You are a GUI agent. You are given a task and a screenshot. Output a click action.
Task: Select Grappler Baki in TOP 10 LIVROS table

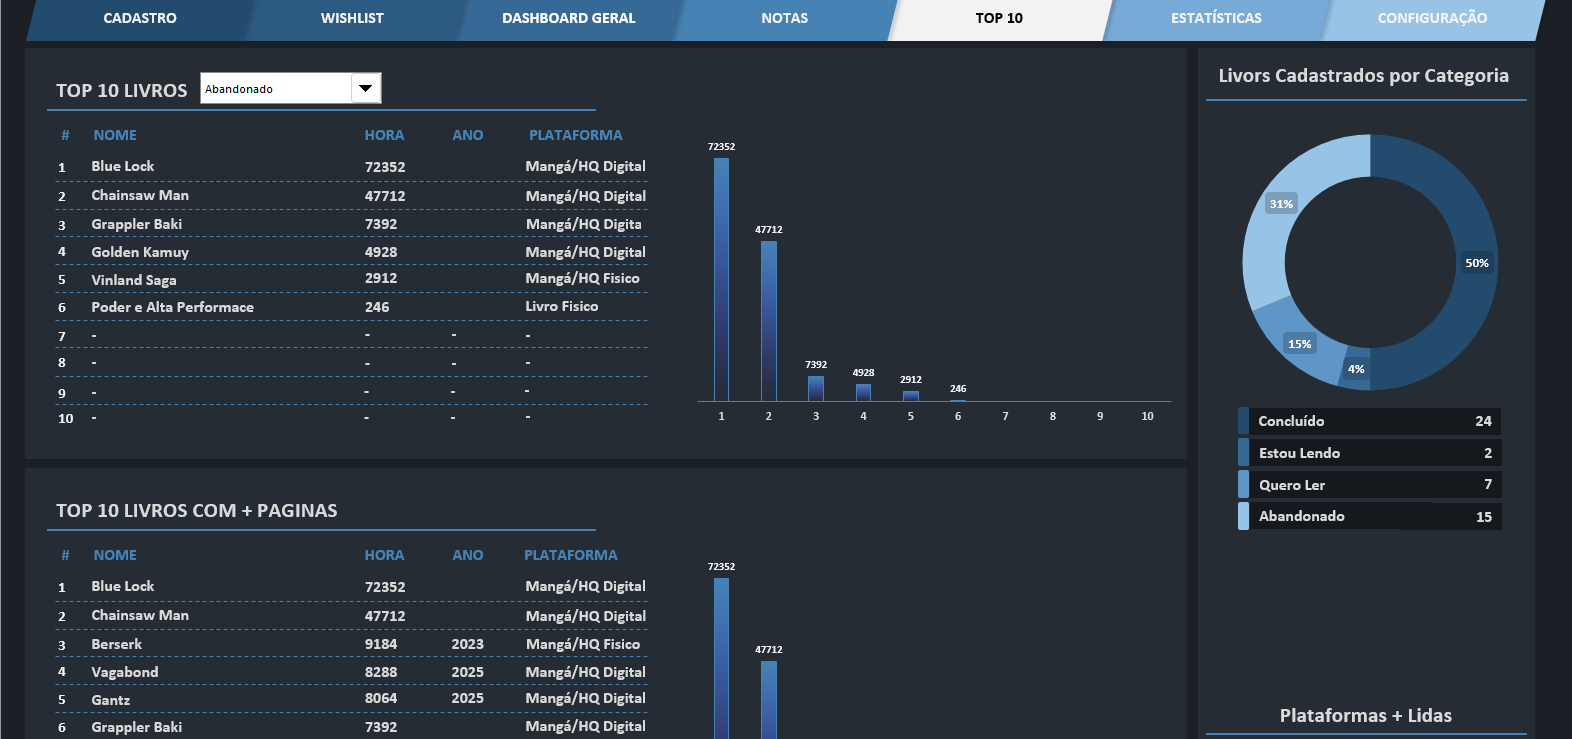coord(137,224)
